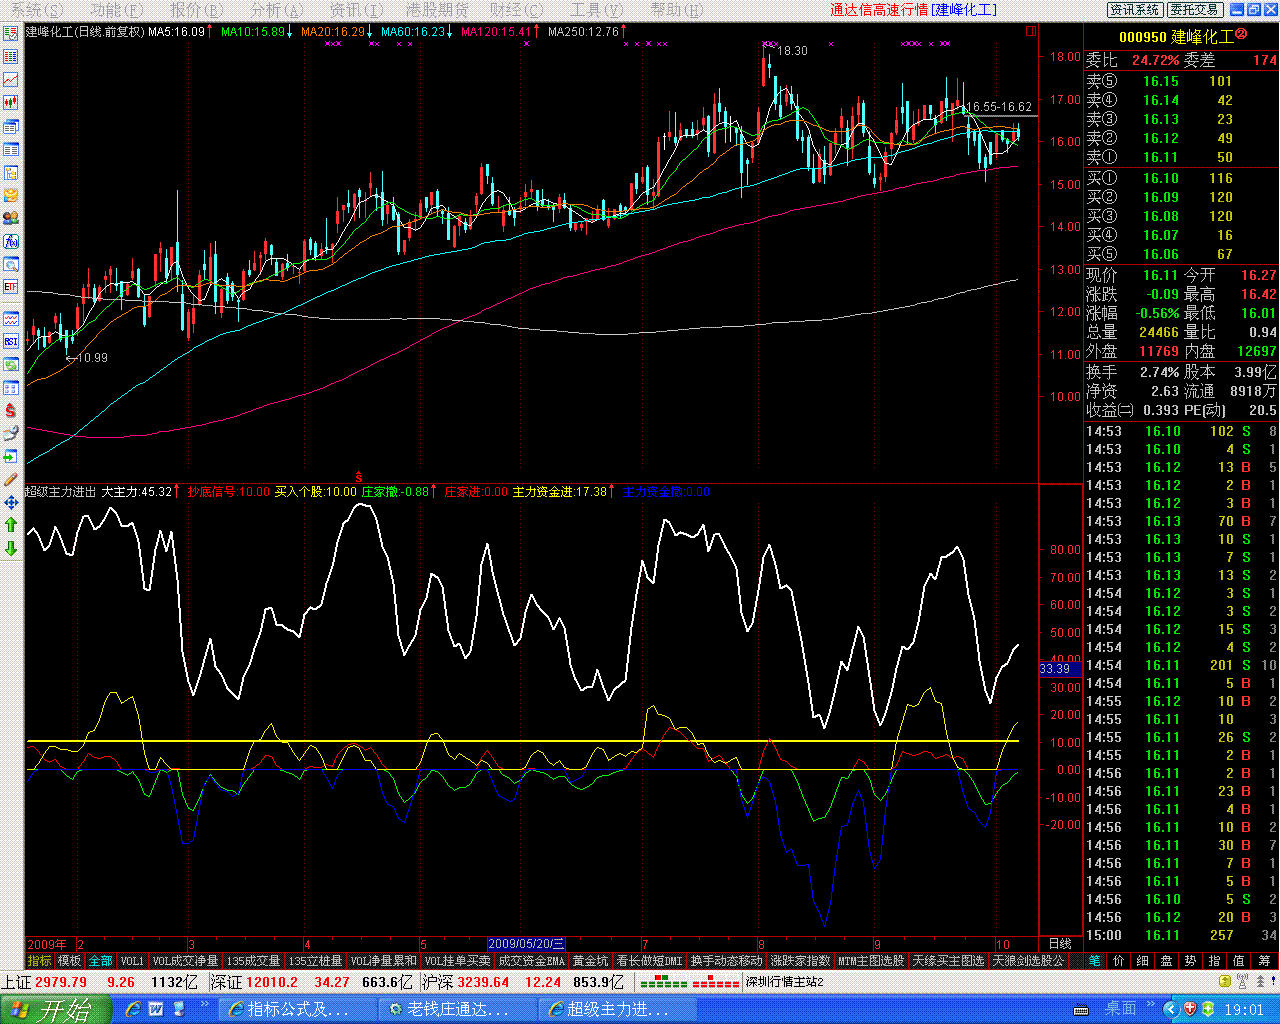
Task: Click the pencil drawing tool icon
Action: [11, 479]
